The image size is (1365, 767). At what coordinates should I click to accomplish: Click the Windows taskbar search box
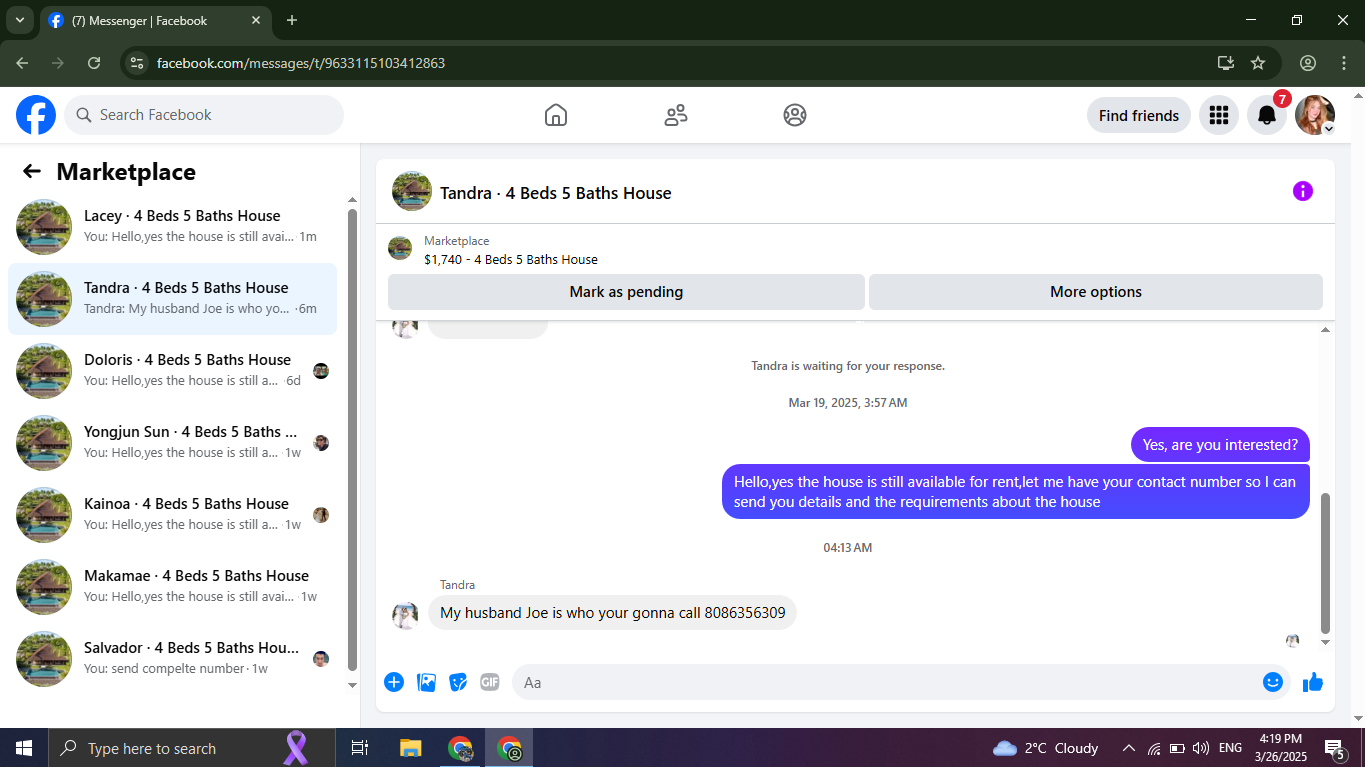point(192,748)
